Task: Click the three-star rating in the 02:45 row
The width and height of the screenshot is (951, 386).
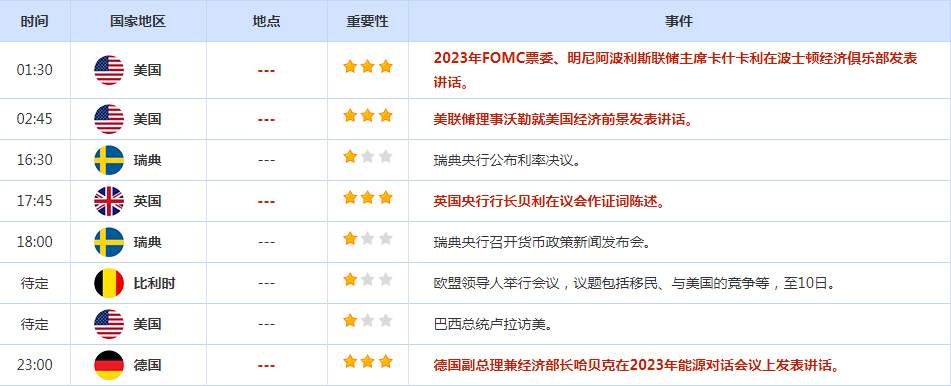Action: 368,115
